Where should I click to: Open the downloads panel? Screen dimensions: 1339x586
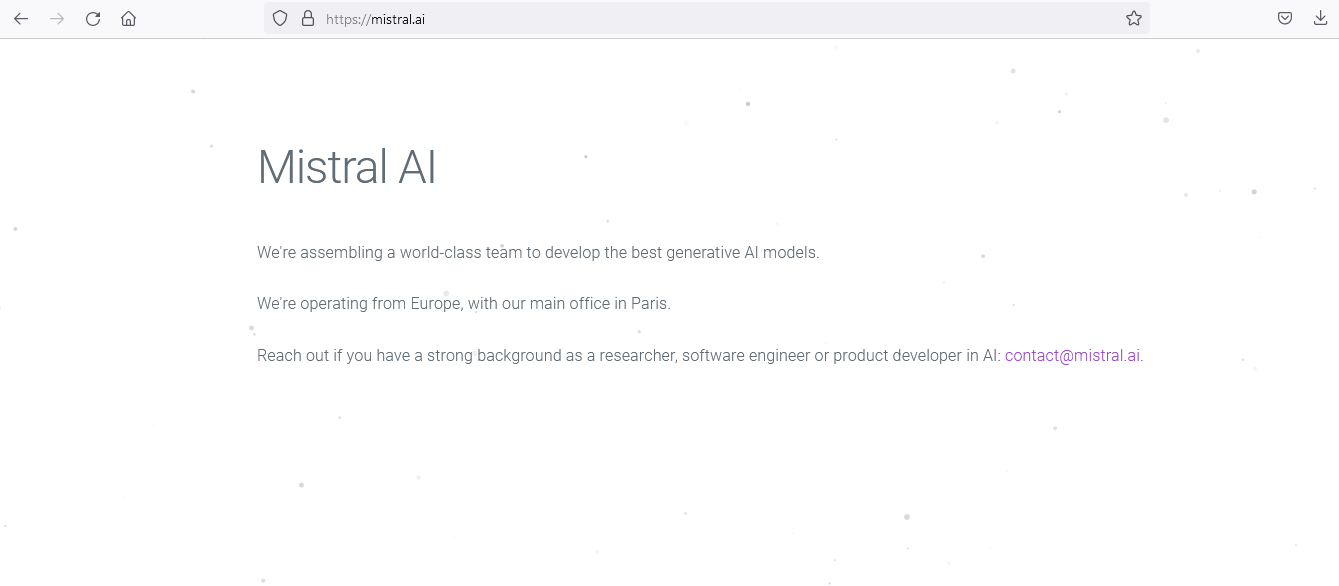point(1320,18)
